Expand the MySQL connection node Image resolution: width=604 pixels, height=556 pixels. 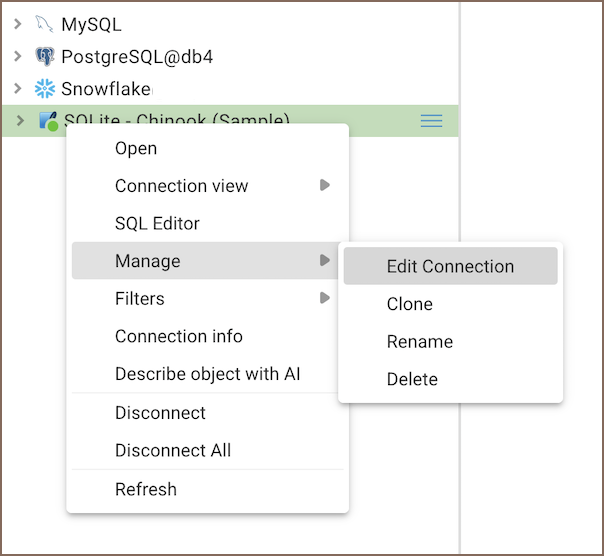[x=17, y=24]
